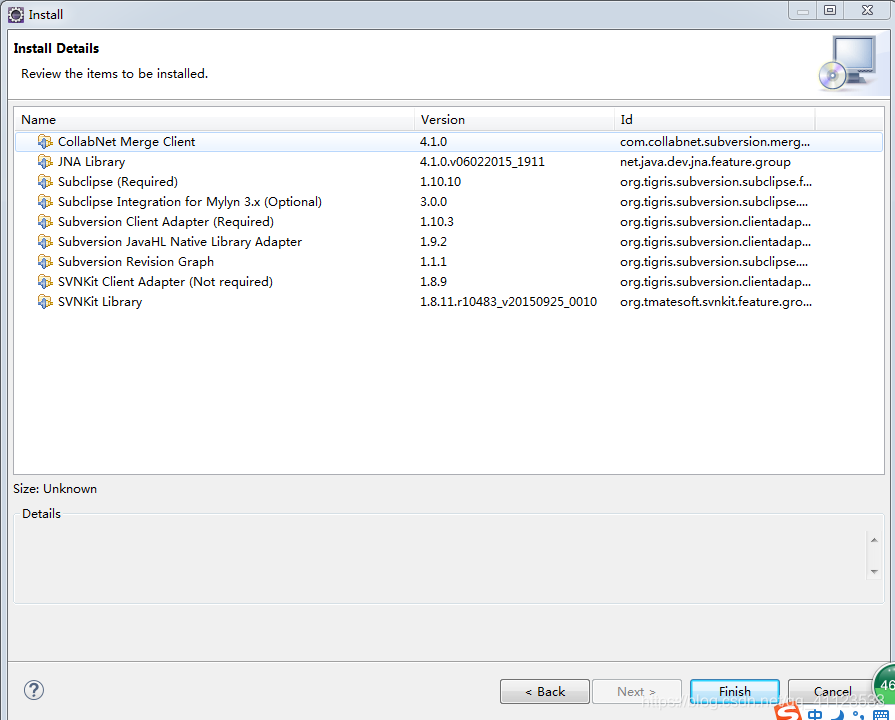Click the Subversion JavaHL Native Library icon
This screenshot has height=720, width=895.
coord(45,242)
